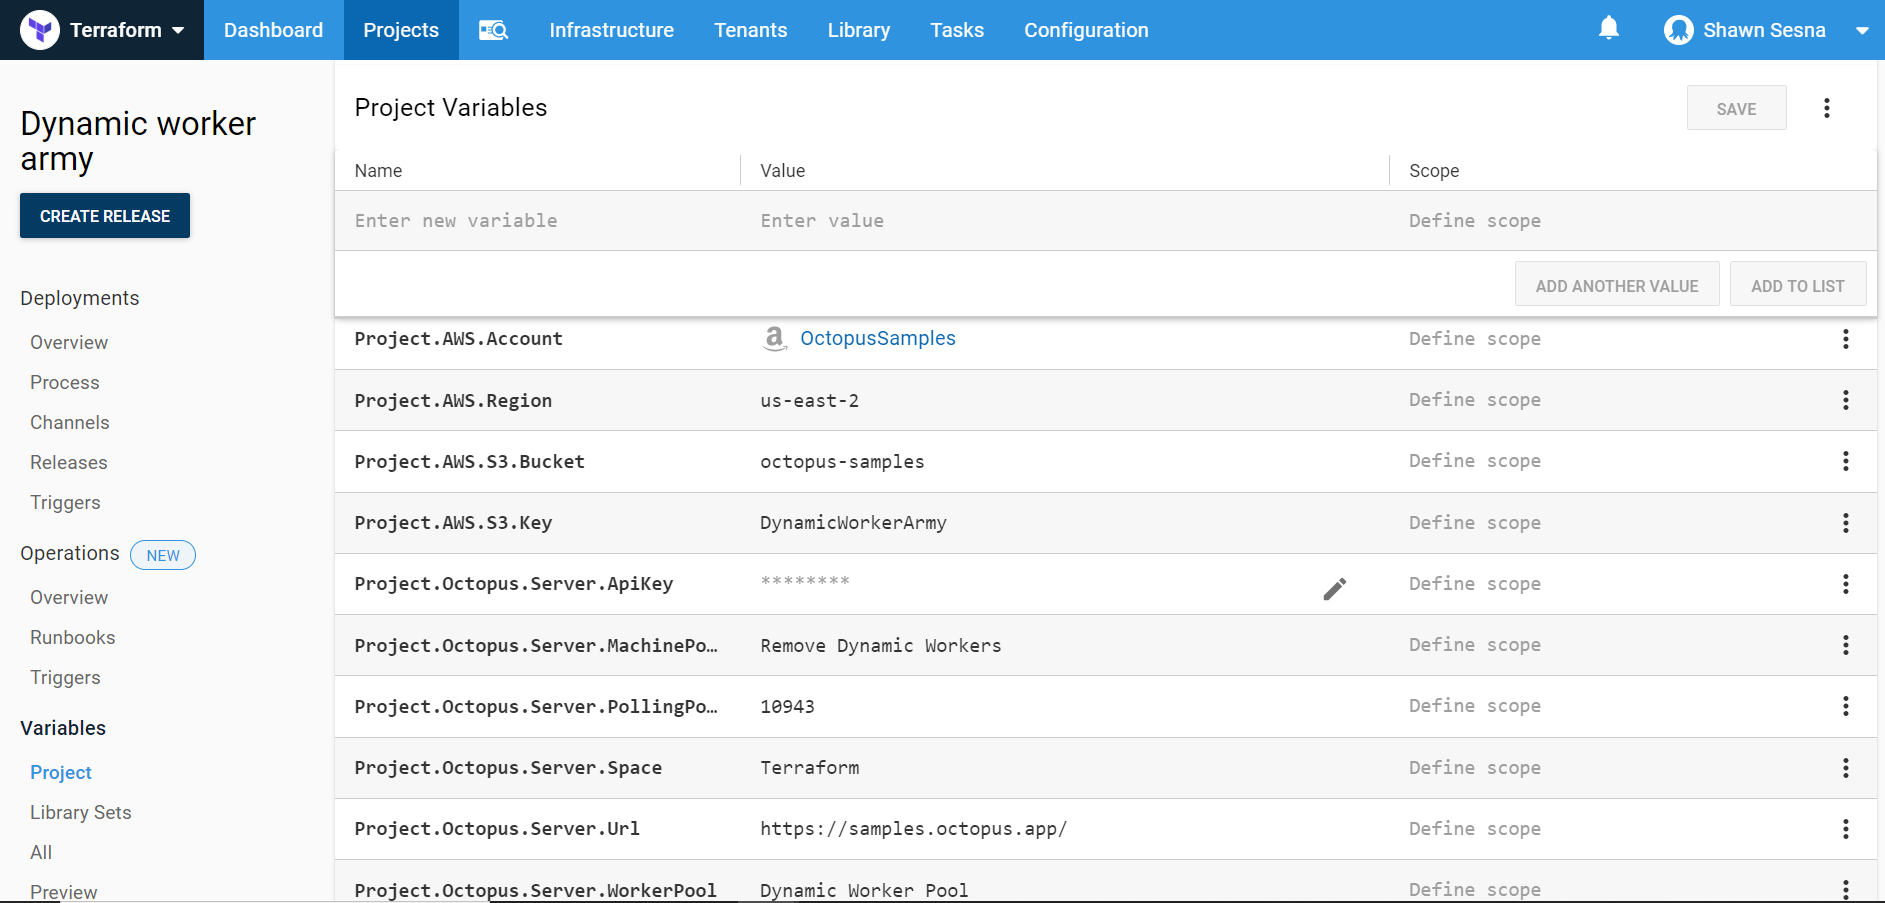This screenshot has height=903, width=1885.
Task: Expand the Terraform space switcher dropdown
Action: 178,30
